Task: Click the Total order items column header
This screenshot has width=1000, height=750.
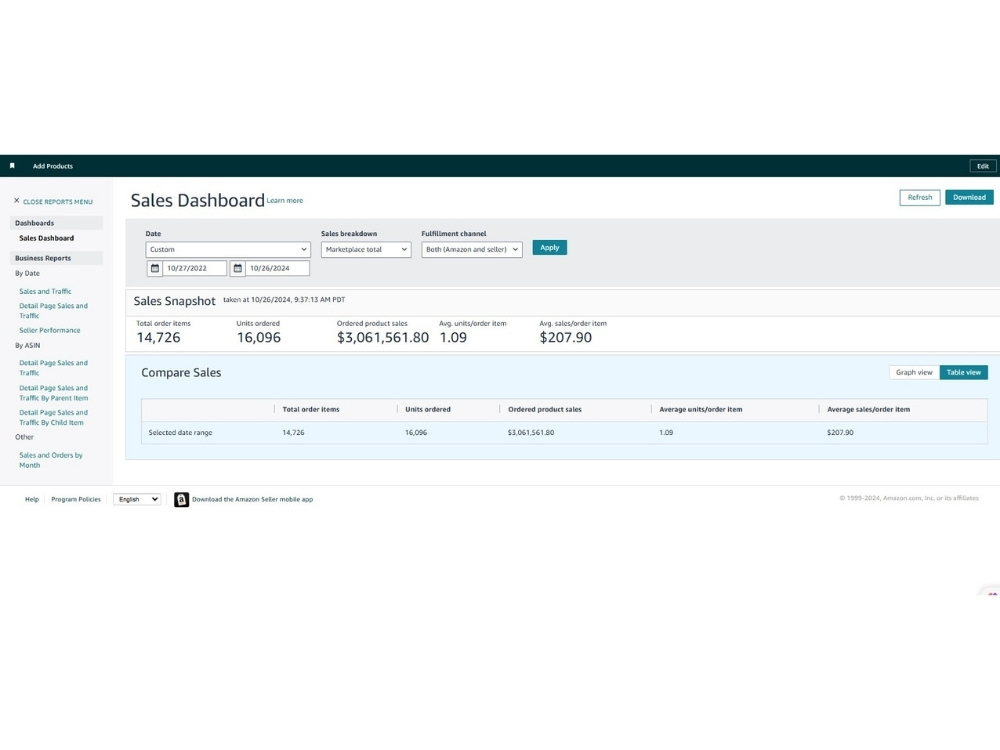Action: pos(311,409)
